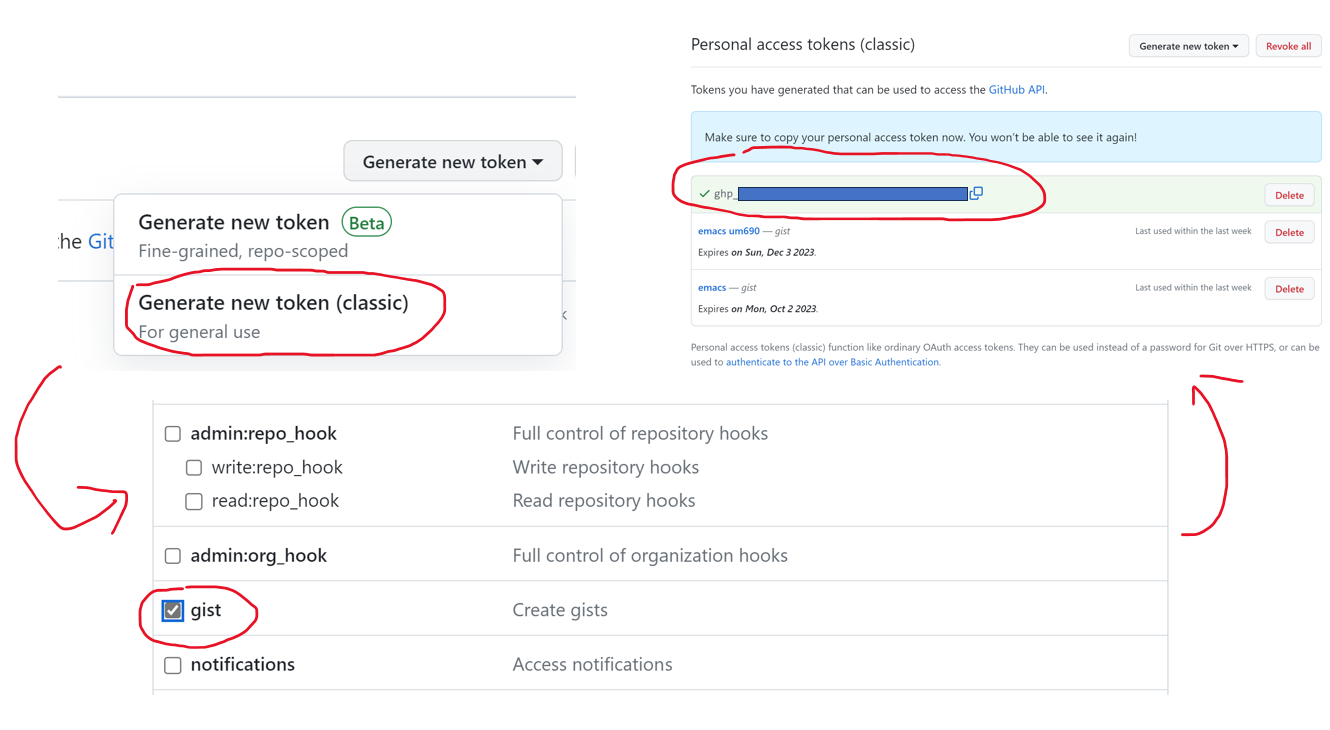Open the emacs token expiring Oct 2

pos(712,288)
